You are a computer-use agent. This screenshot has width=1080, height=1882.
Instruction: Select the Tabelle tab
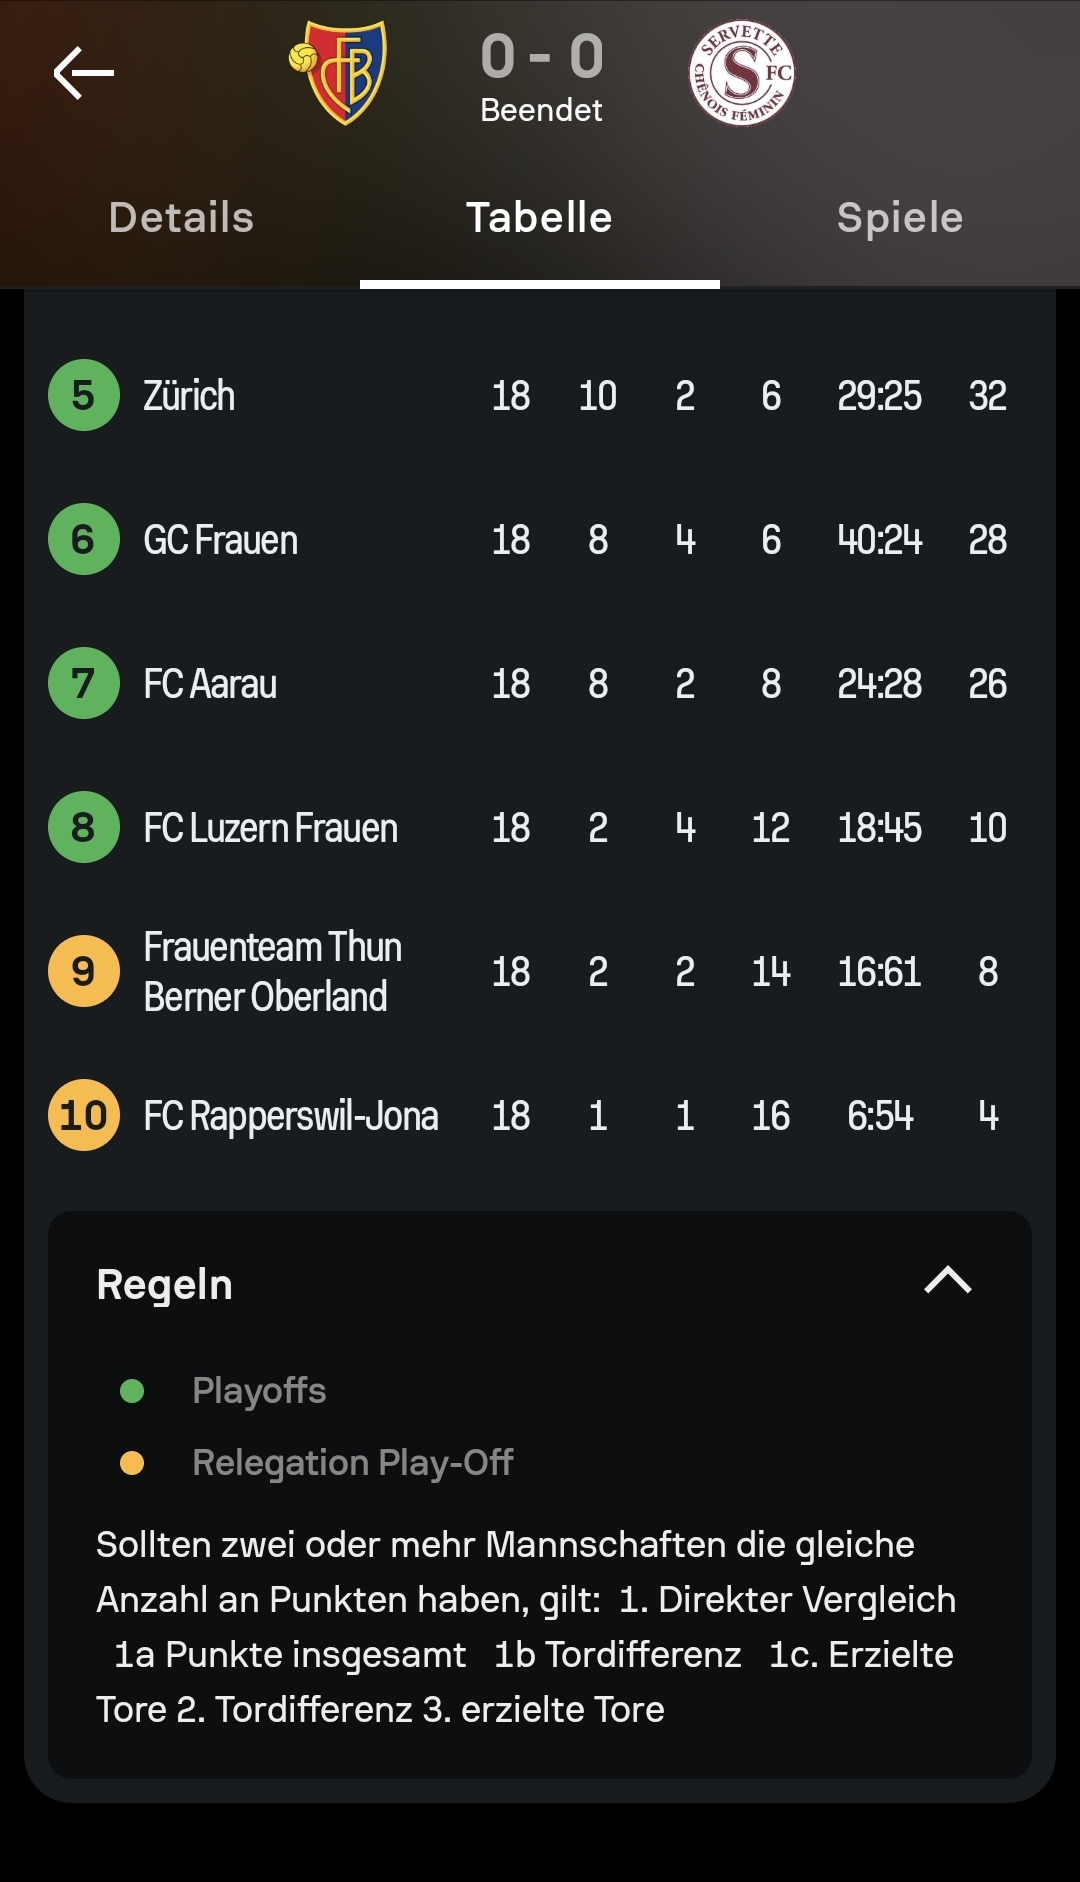point(540,218)
